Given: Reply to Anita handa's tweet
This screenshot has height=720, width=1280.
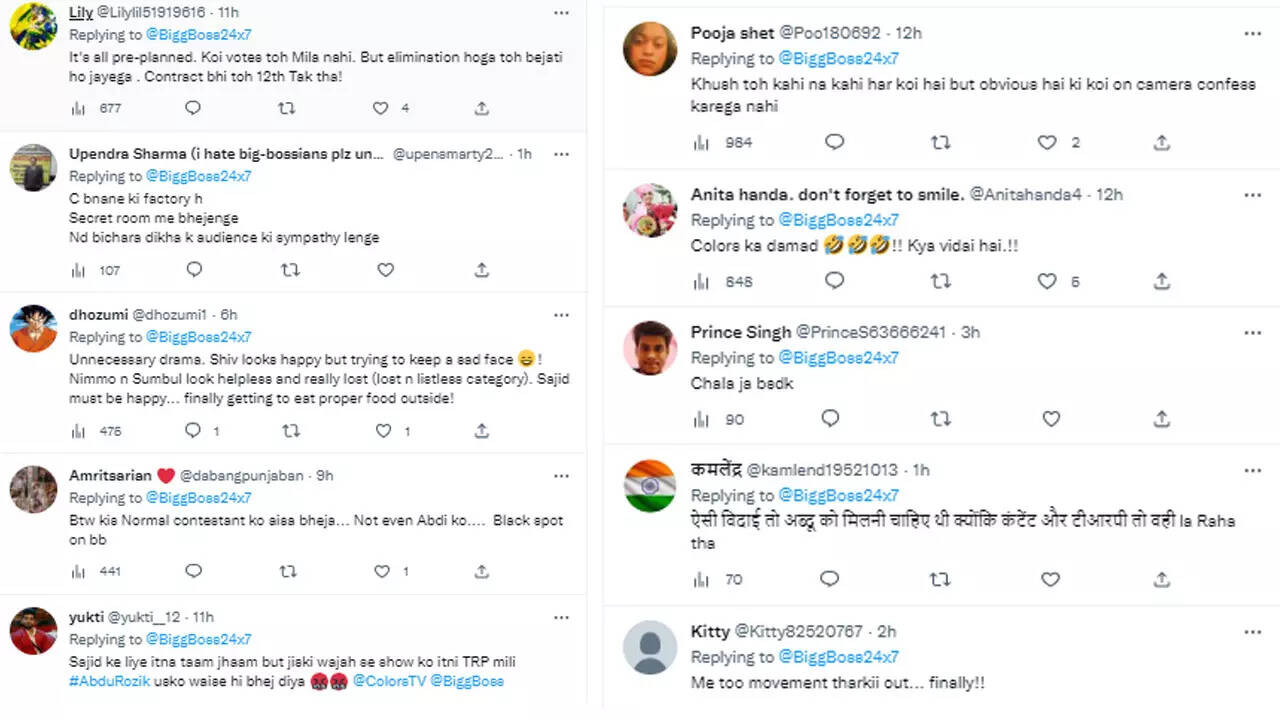Looking at the screenshot, I should tap(834, 282).
